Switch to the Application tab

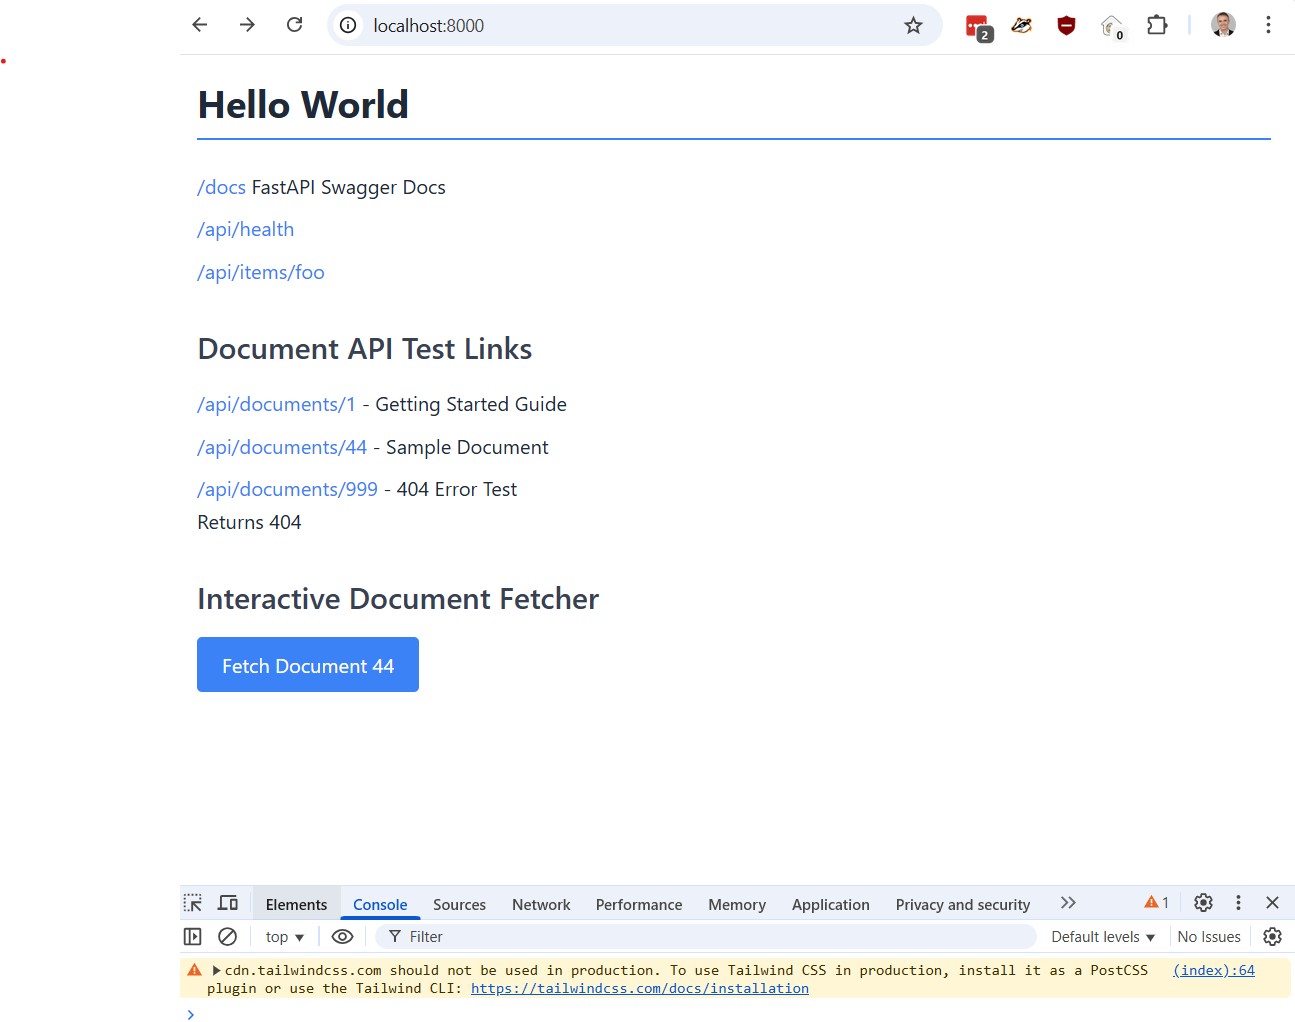[831, 904]
